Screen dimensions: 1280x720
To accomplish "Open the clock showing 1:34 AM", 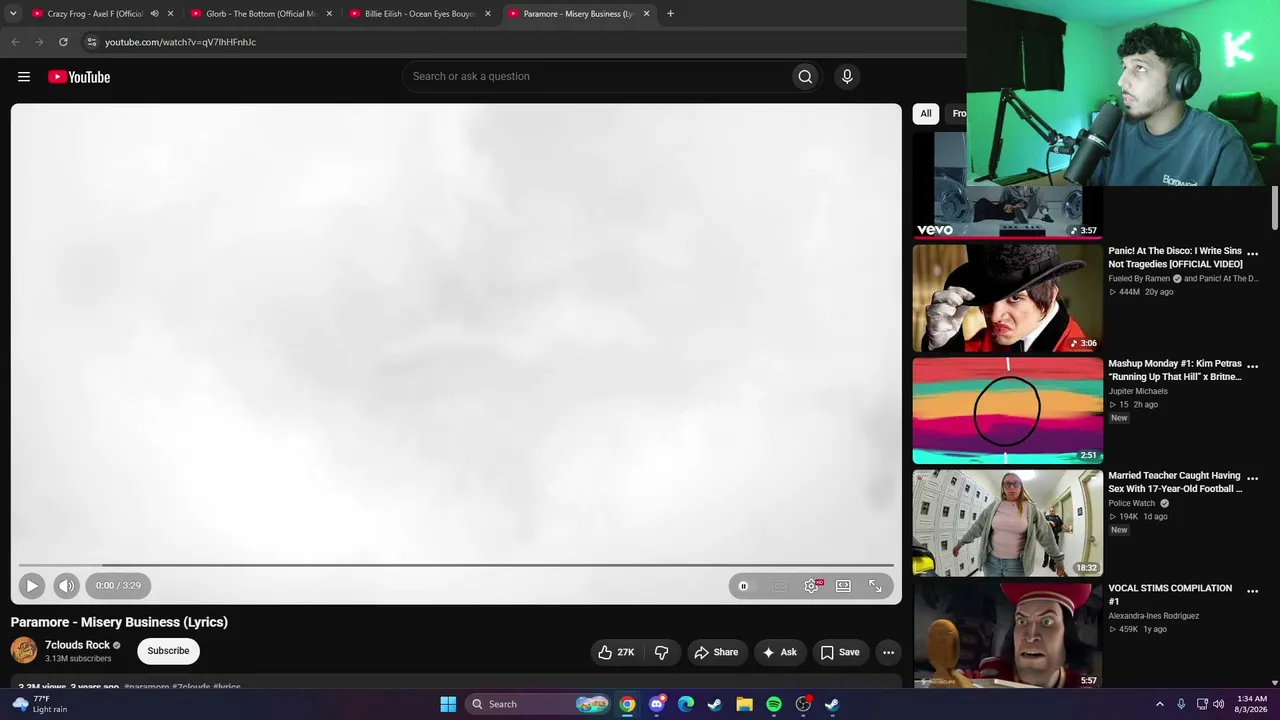I will pyautogui.click(x=1252, y=704).
